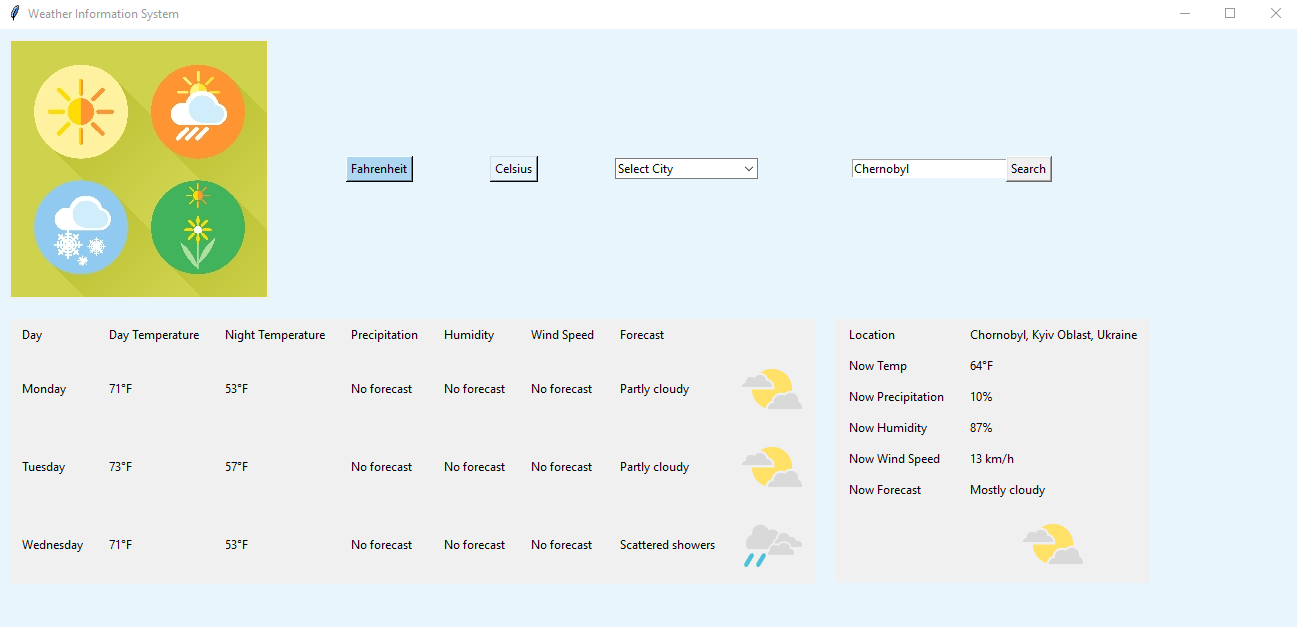This screenshot has width=1297, height=627.
Task: Switch temperature units to Celsius
Action: click(514, 169)
